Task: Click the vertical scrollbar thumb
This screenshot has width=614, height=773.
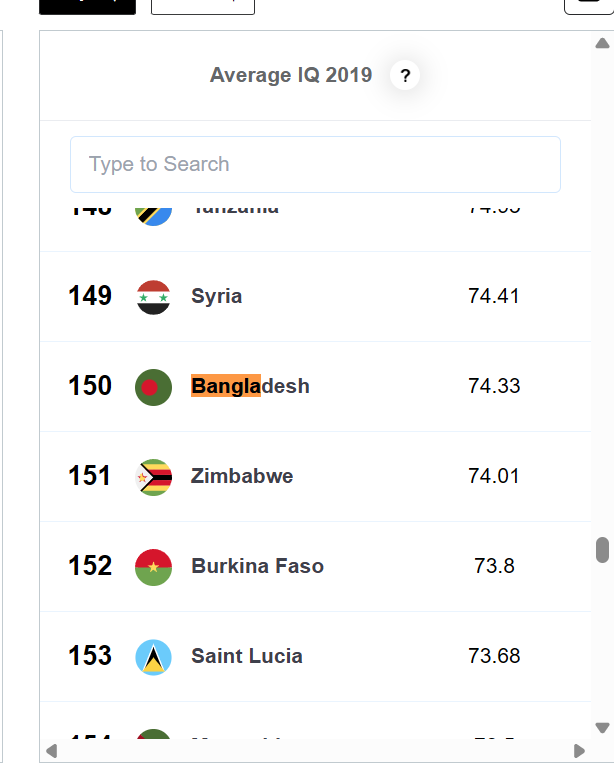Action: coord(602,550)
